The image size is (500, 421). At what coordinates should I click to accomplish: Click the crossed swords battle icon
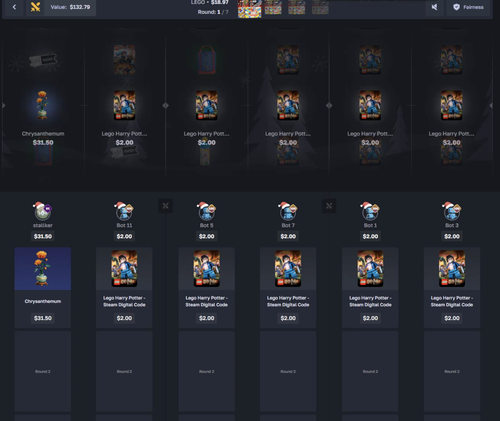coord(35,7)
